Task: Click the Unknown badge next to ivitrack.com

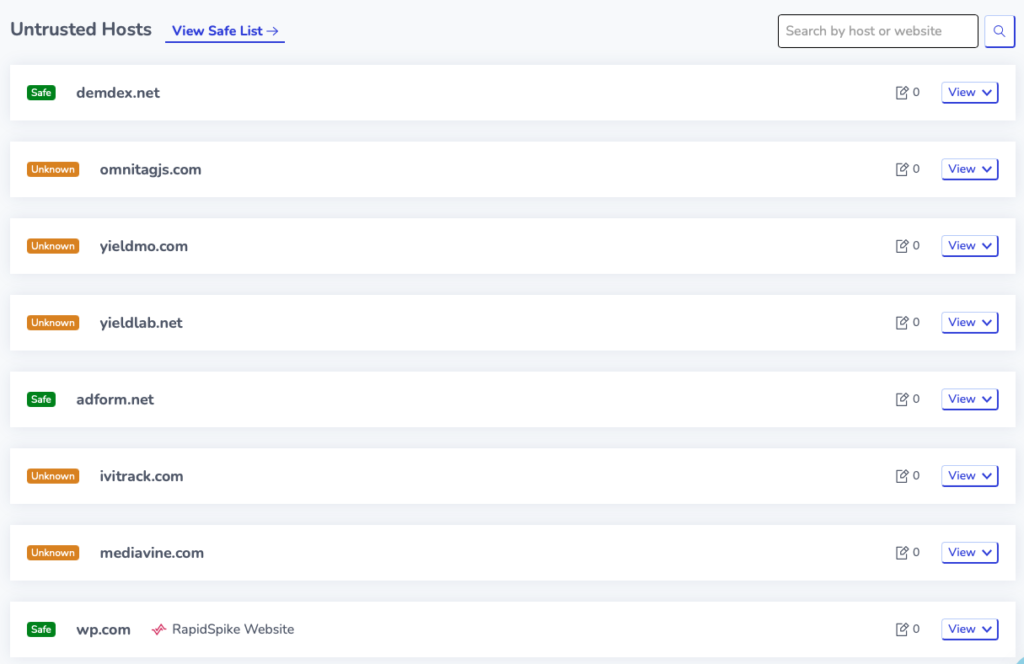Action: (53, 476)
